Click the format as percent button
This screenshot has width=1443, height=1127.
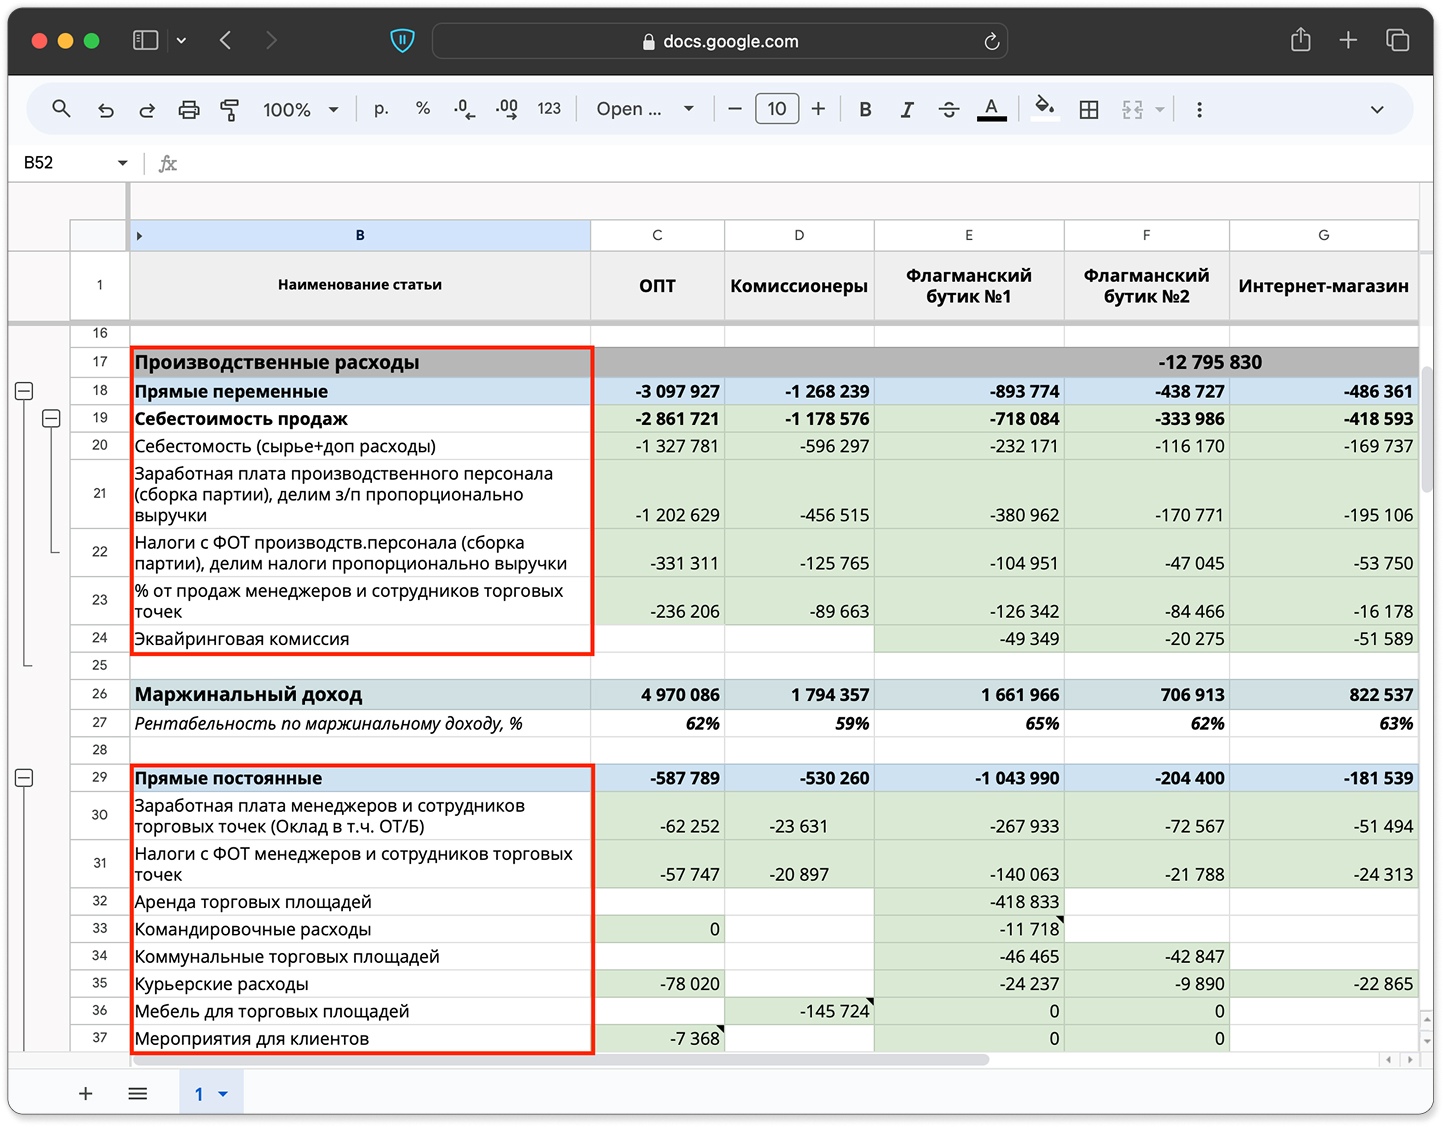click(423, 109)
